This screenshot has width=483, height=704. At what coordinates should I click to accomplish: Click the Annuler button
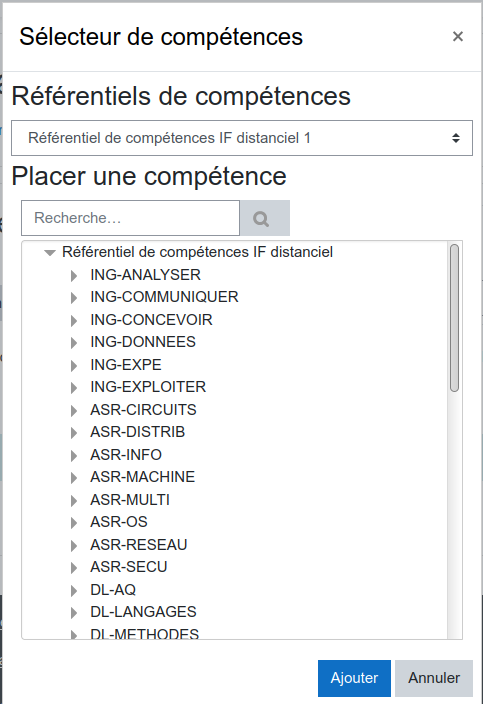pyautogui.click(x=434, y=678)
